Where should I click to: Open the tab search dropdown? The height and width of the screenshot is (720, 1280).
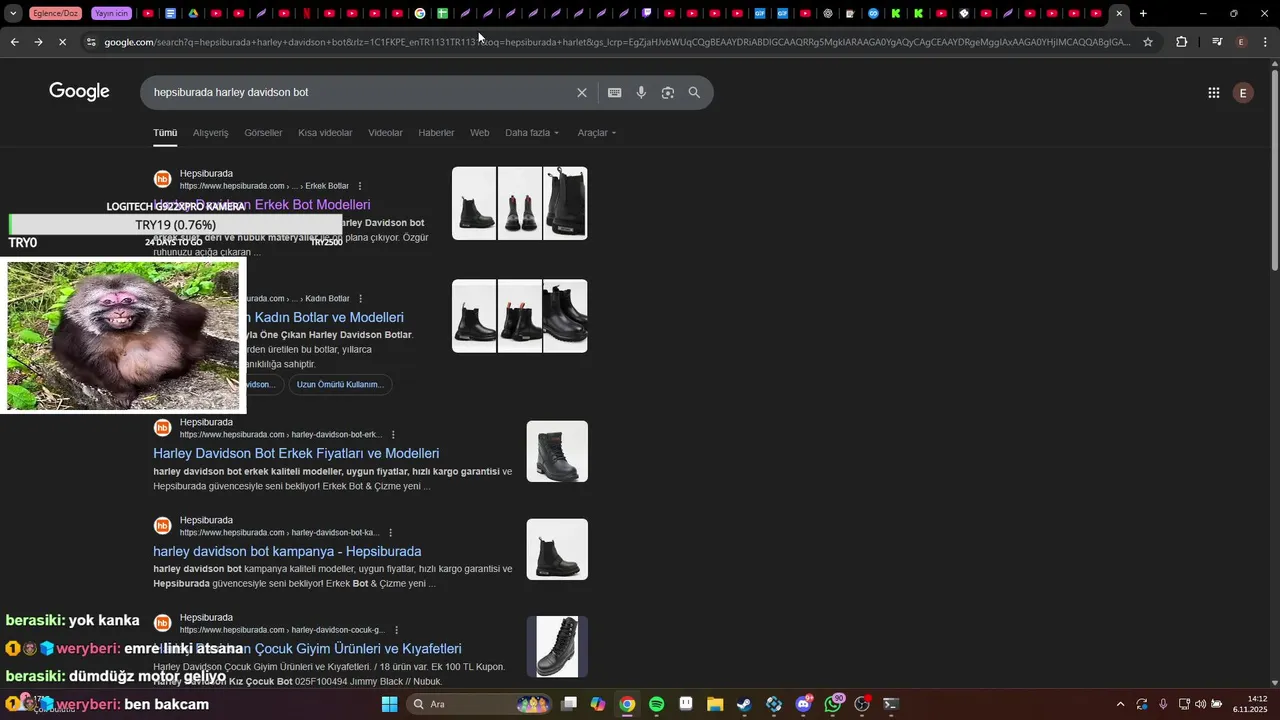pyautogui.click(x=13, y=13)
